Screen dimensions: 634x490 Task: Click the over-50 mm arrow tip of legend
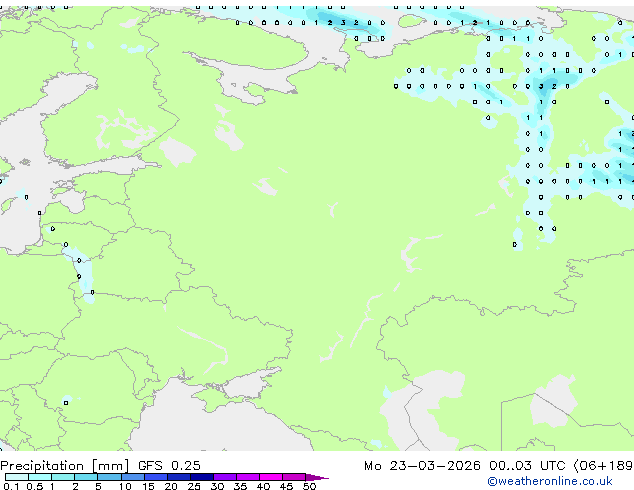317,478
